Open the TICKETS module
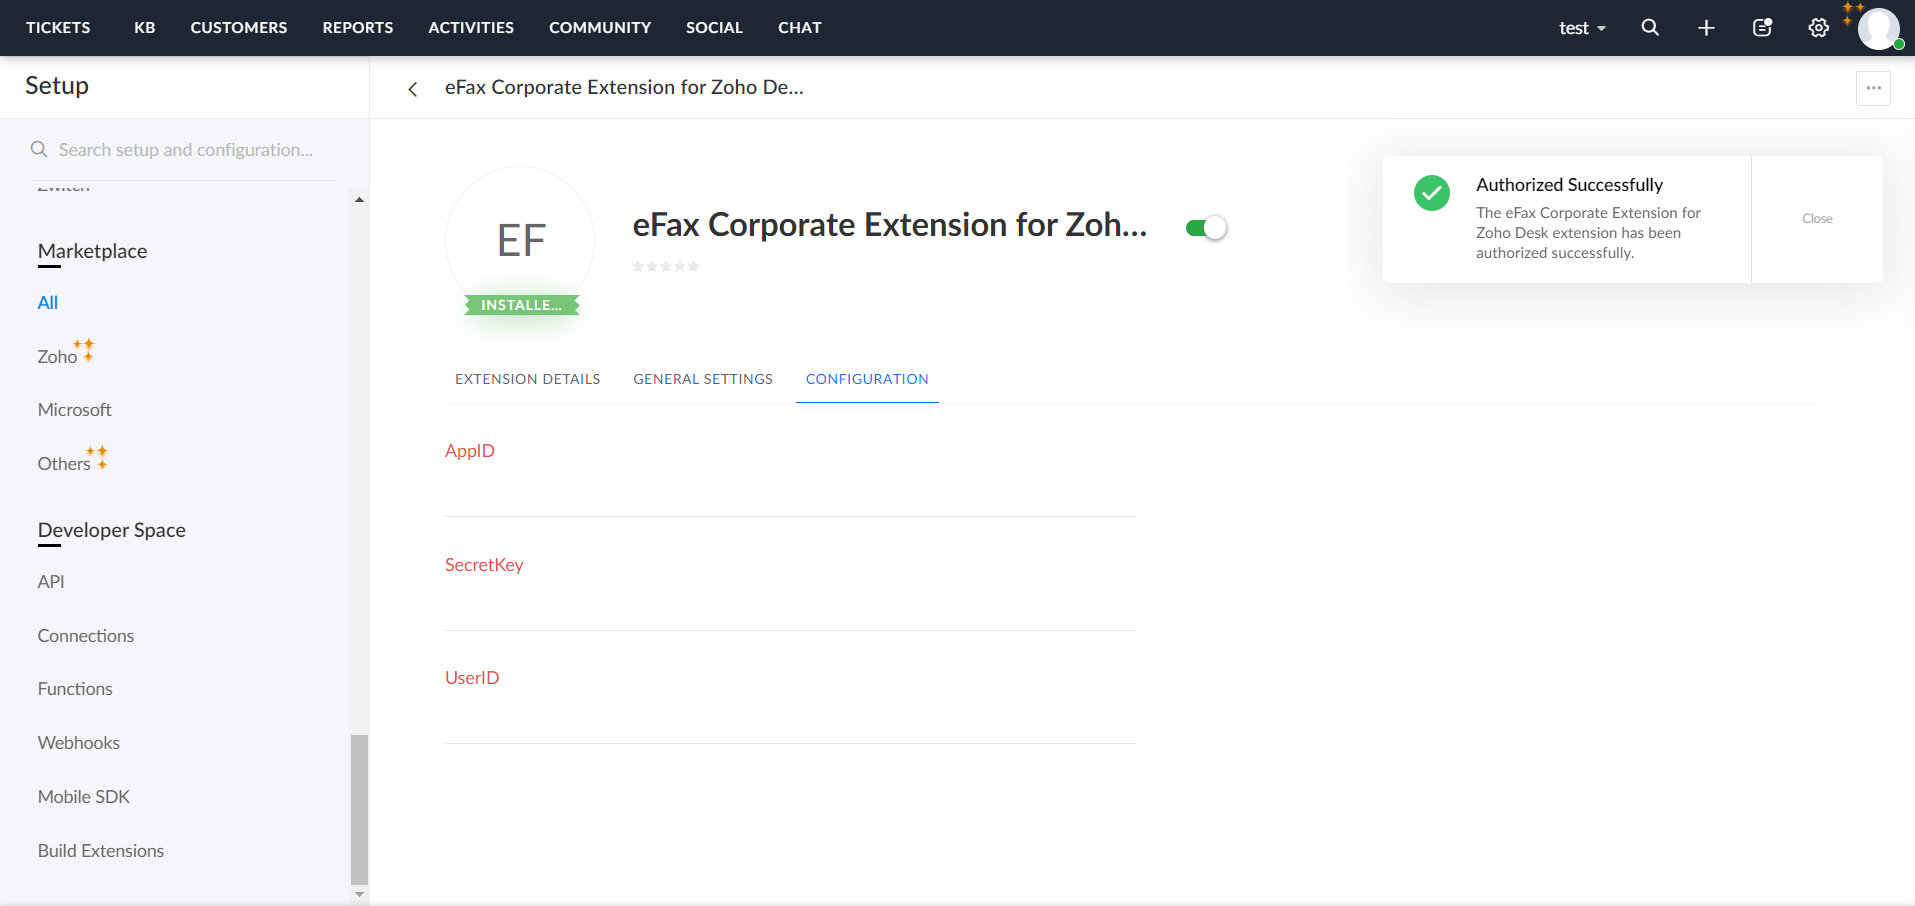The height and width of the screenshot is (906, 1915). tap(58, 28)
